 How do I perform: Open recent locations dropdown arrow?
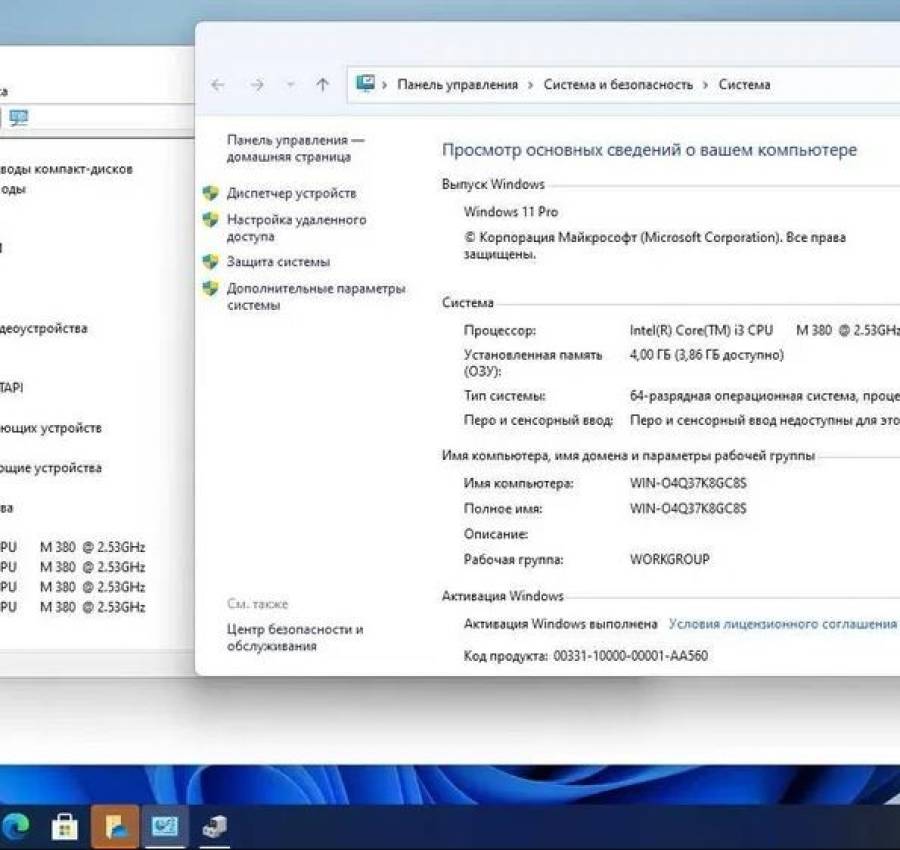click(x=290, y=86)
